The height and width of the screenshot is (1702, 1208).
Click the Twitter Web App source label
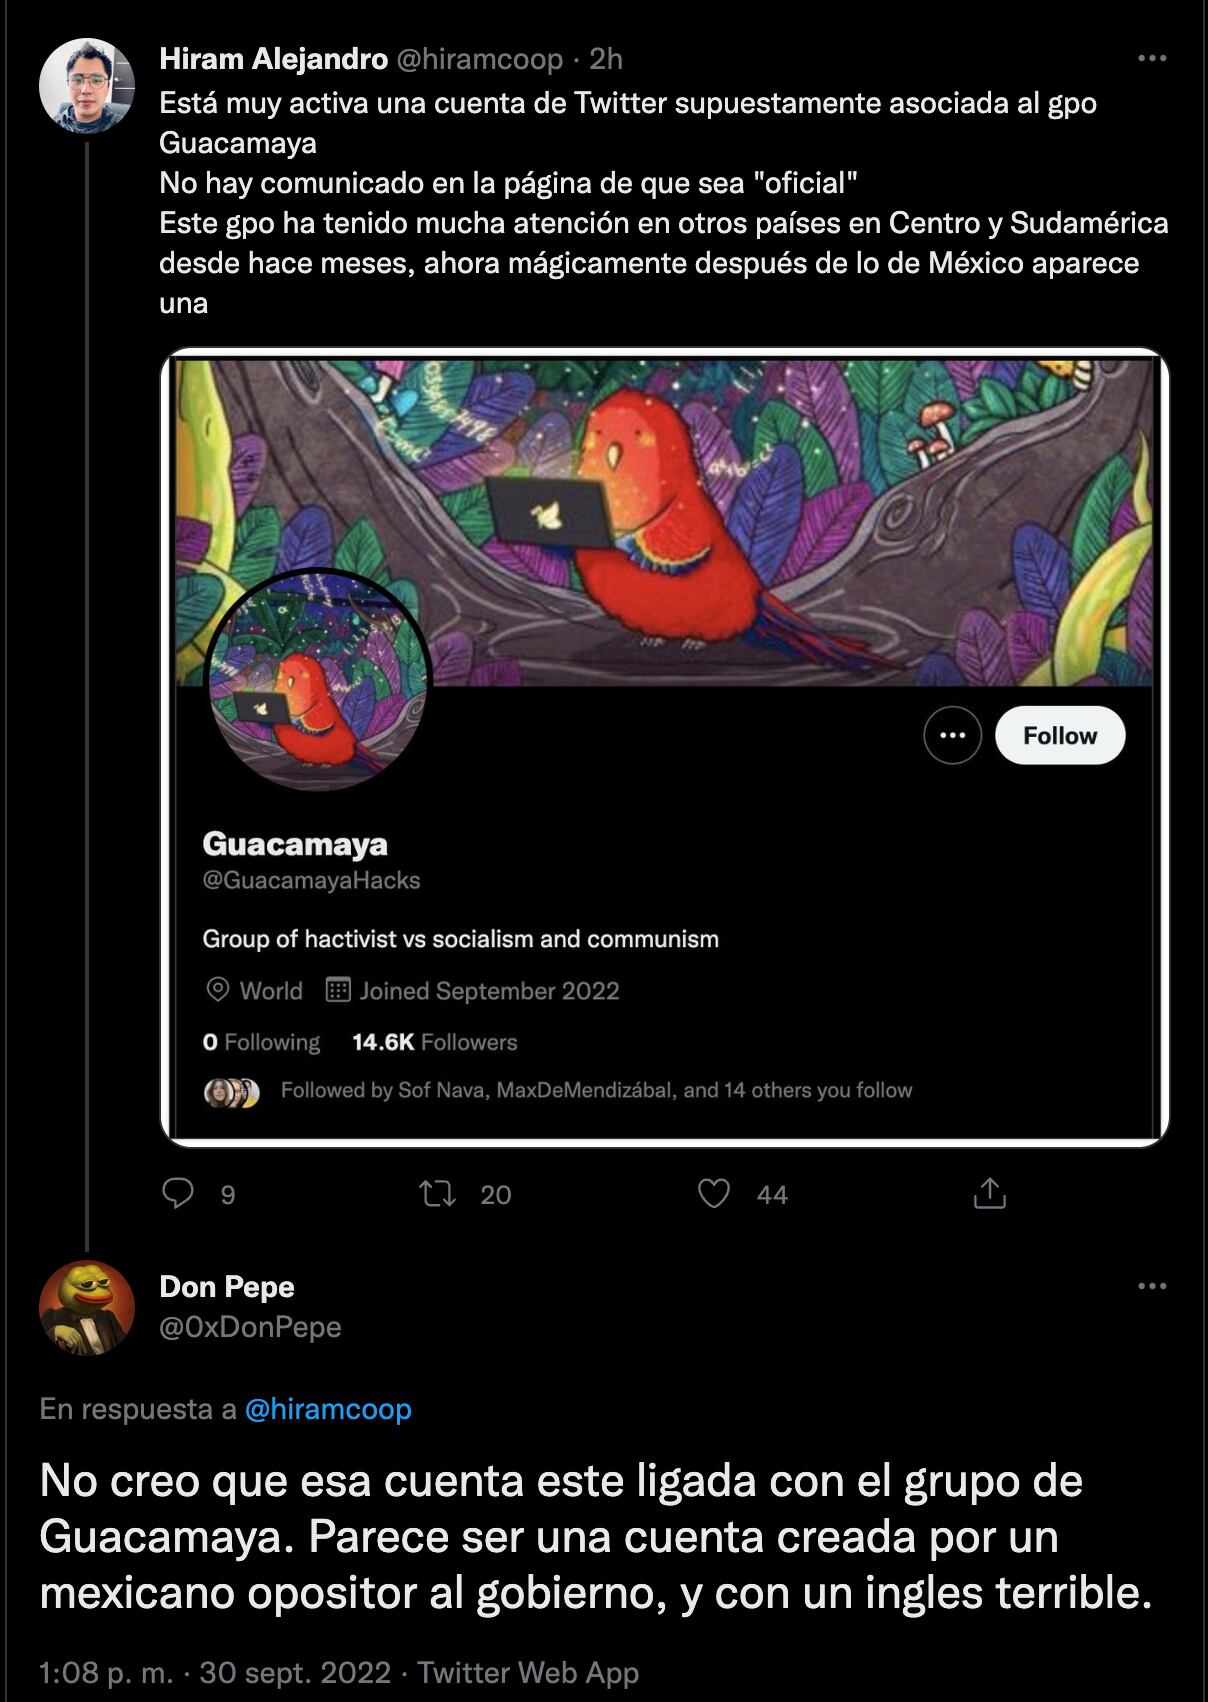tap(528, 1672)
